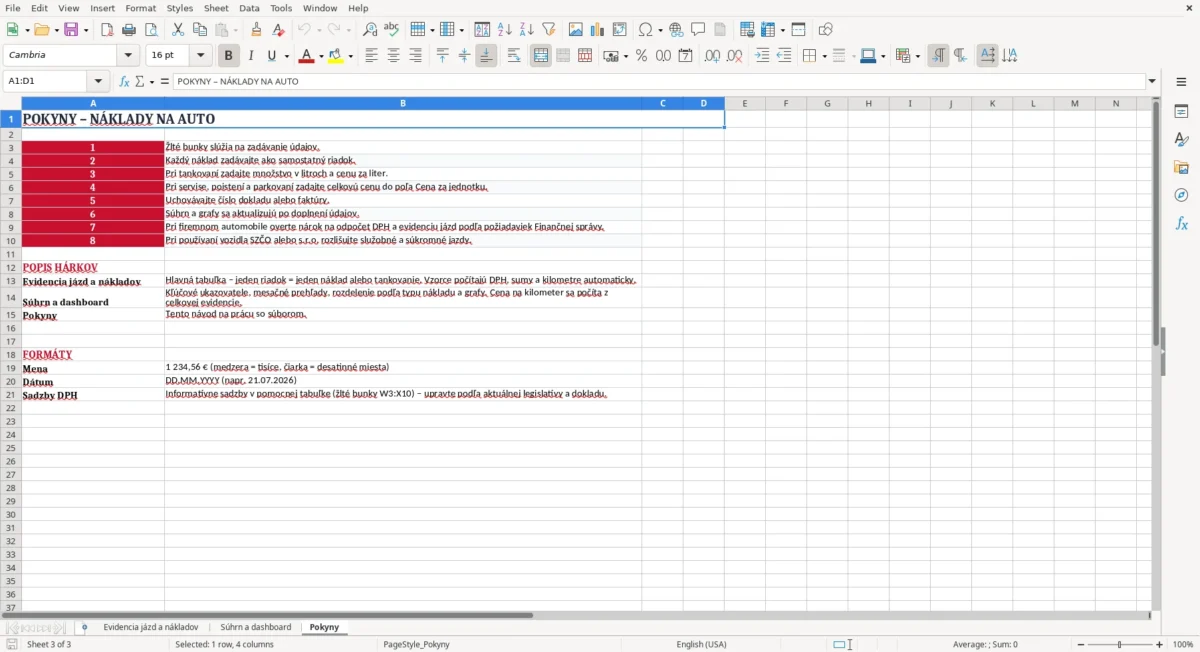This screenshot has width=1200, height=652.
Task: Open borders dropdown arrow
Action: pos(823,56)
